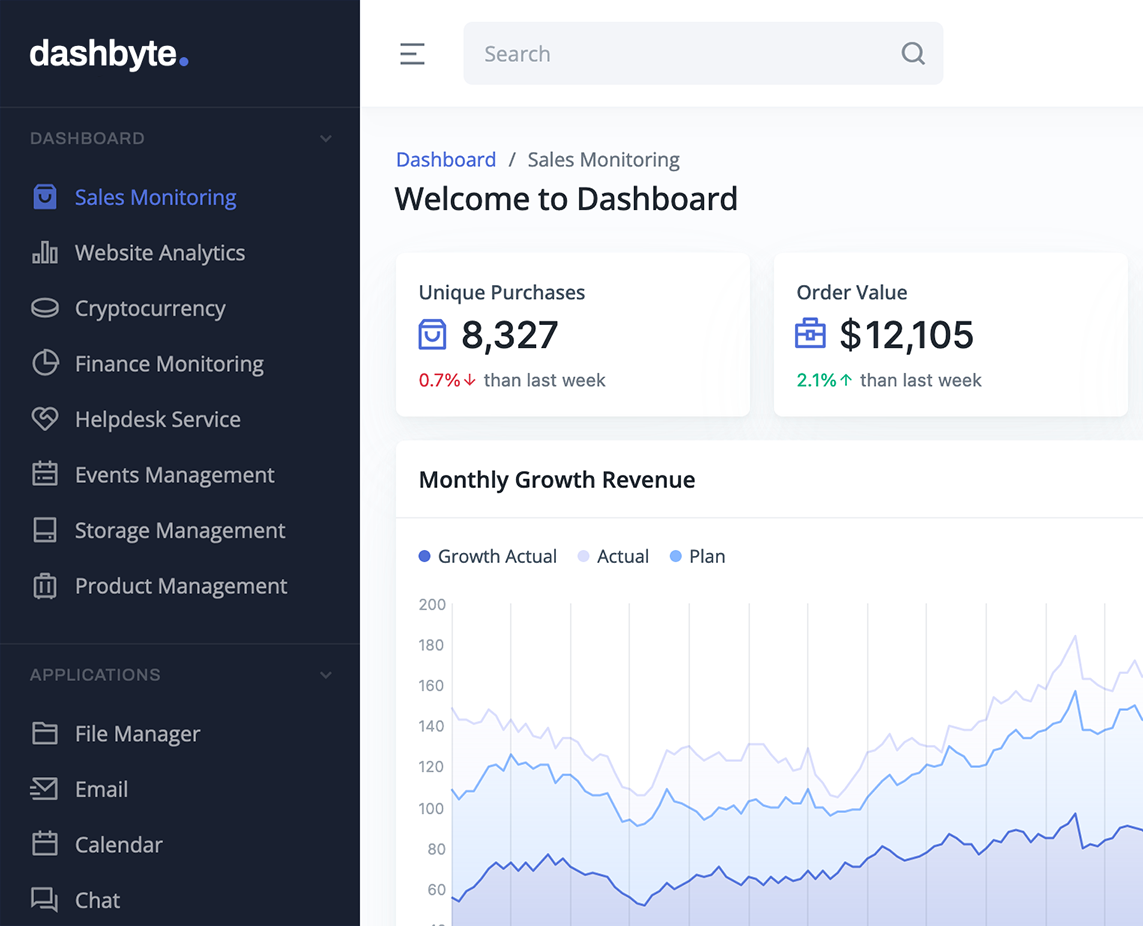The width and height of the screenshot is (1143, 926).
Task: Click the File Manager folder icon
Action: point(45,733)
